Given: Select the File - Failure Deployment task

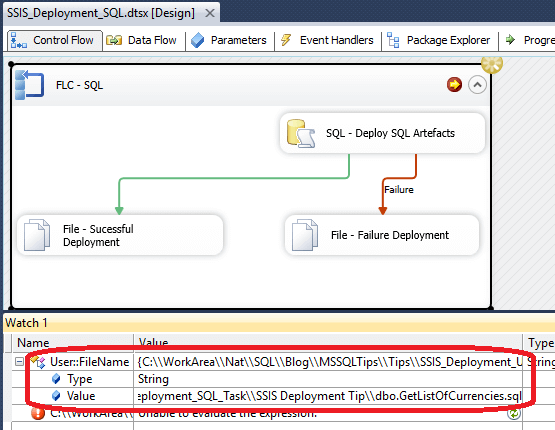Looking at the screenshot, I should tap(382, 235).
